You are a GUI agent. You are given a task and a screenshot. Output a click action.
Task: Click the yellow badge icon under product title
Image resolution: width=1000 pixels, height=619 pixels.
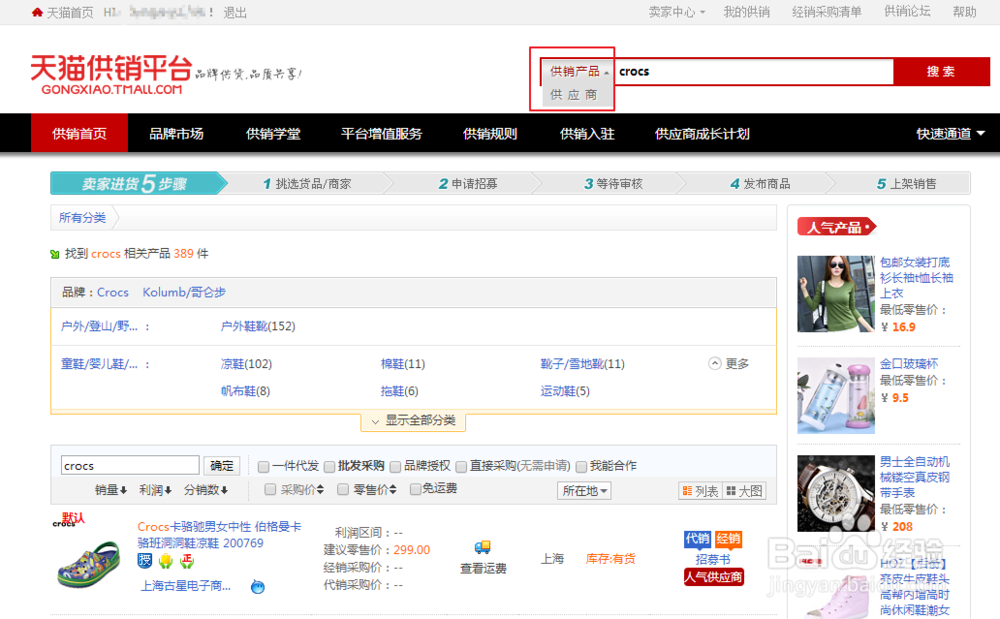pyautogui.click(x=166, y=561)
